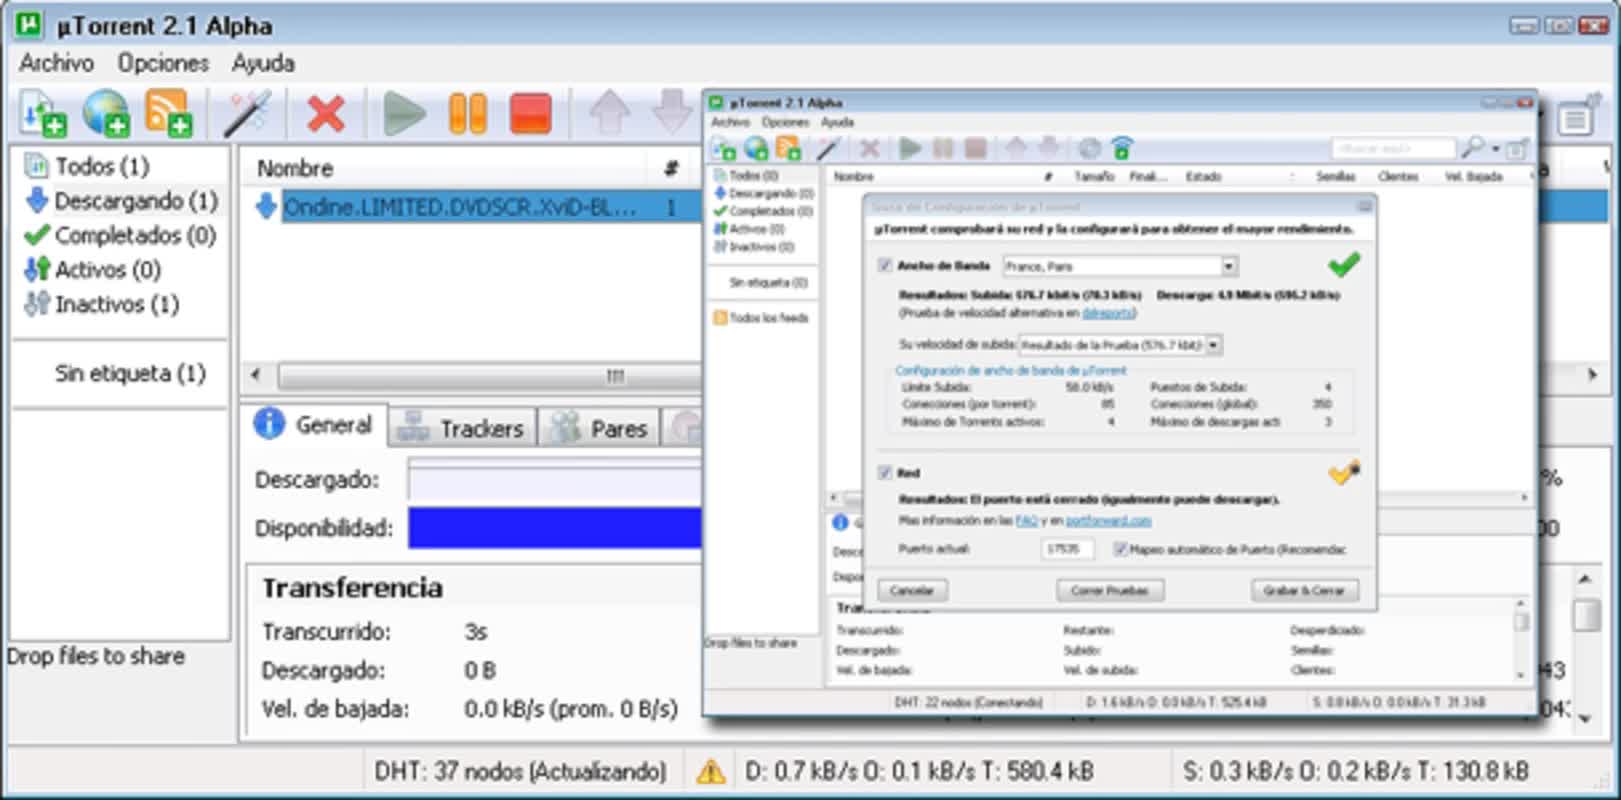The width and height of the screenshot is (1621, 800).
Task: Switch to Trackers tab
Action: pos(461,428)
